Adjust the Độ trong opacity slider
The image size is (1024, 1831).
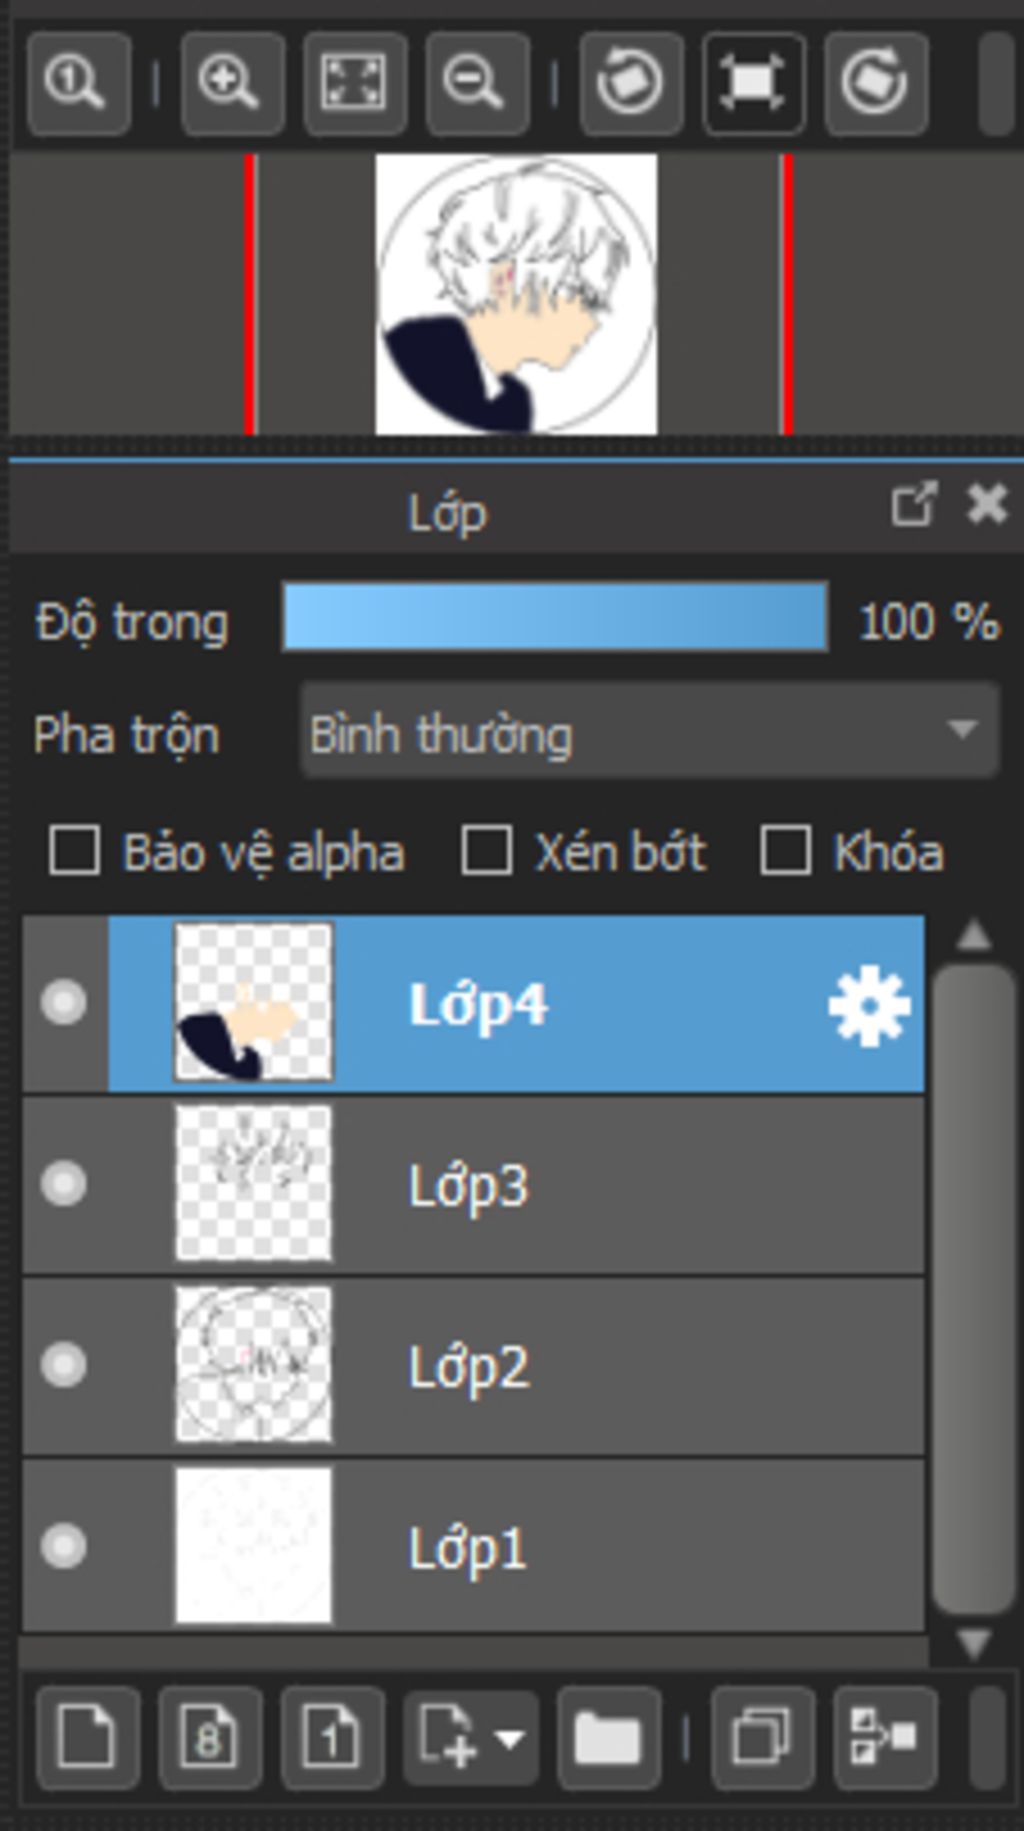pos(555,618)
